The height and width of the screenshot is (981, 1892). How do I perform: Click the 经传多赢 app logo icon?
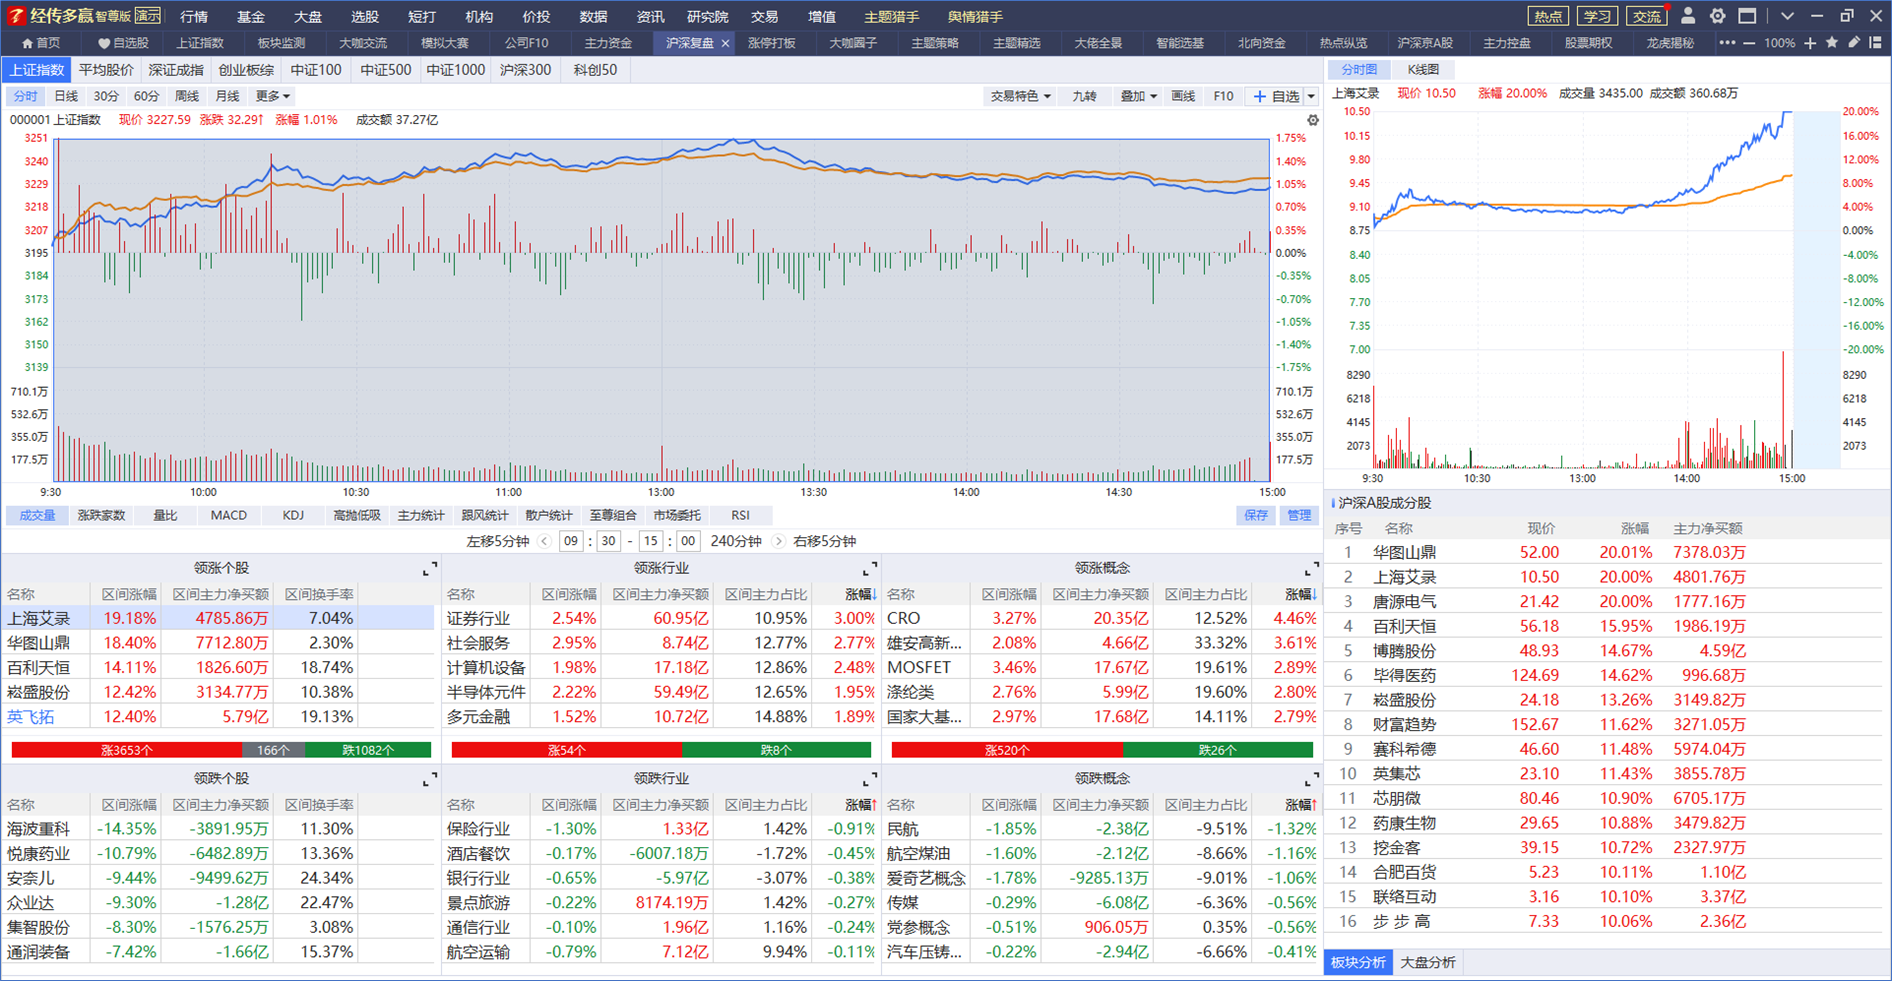click(15, 15)
